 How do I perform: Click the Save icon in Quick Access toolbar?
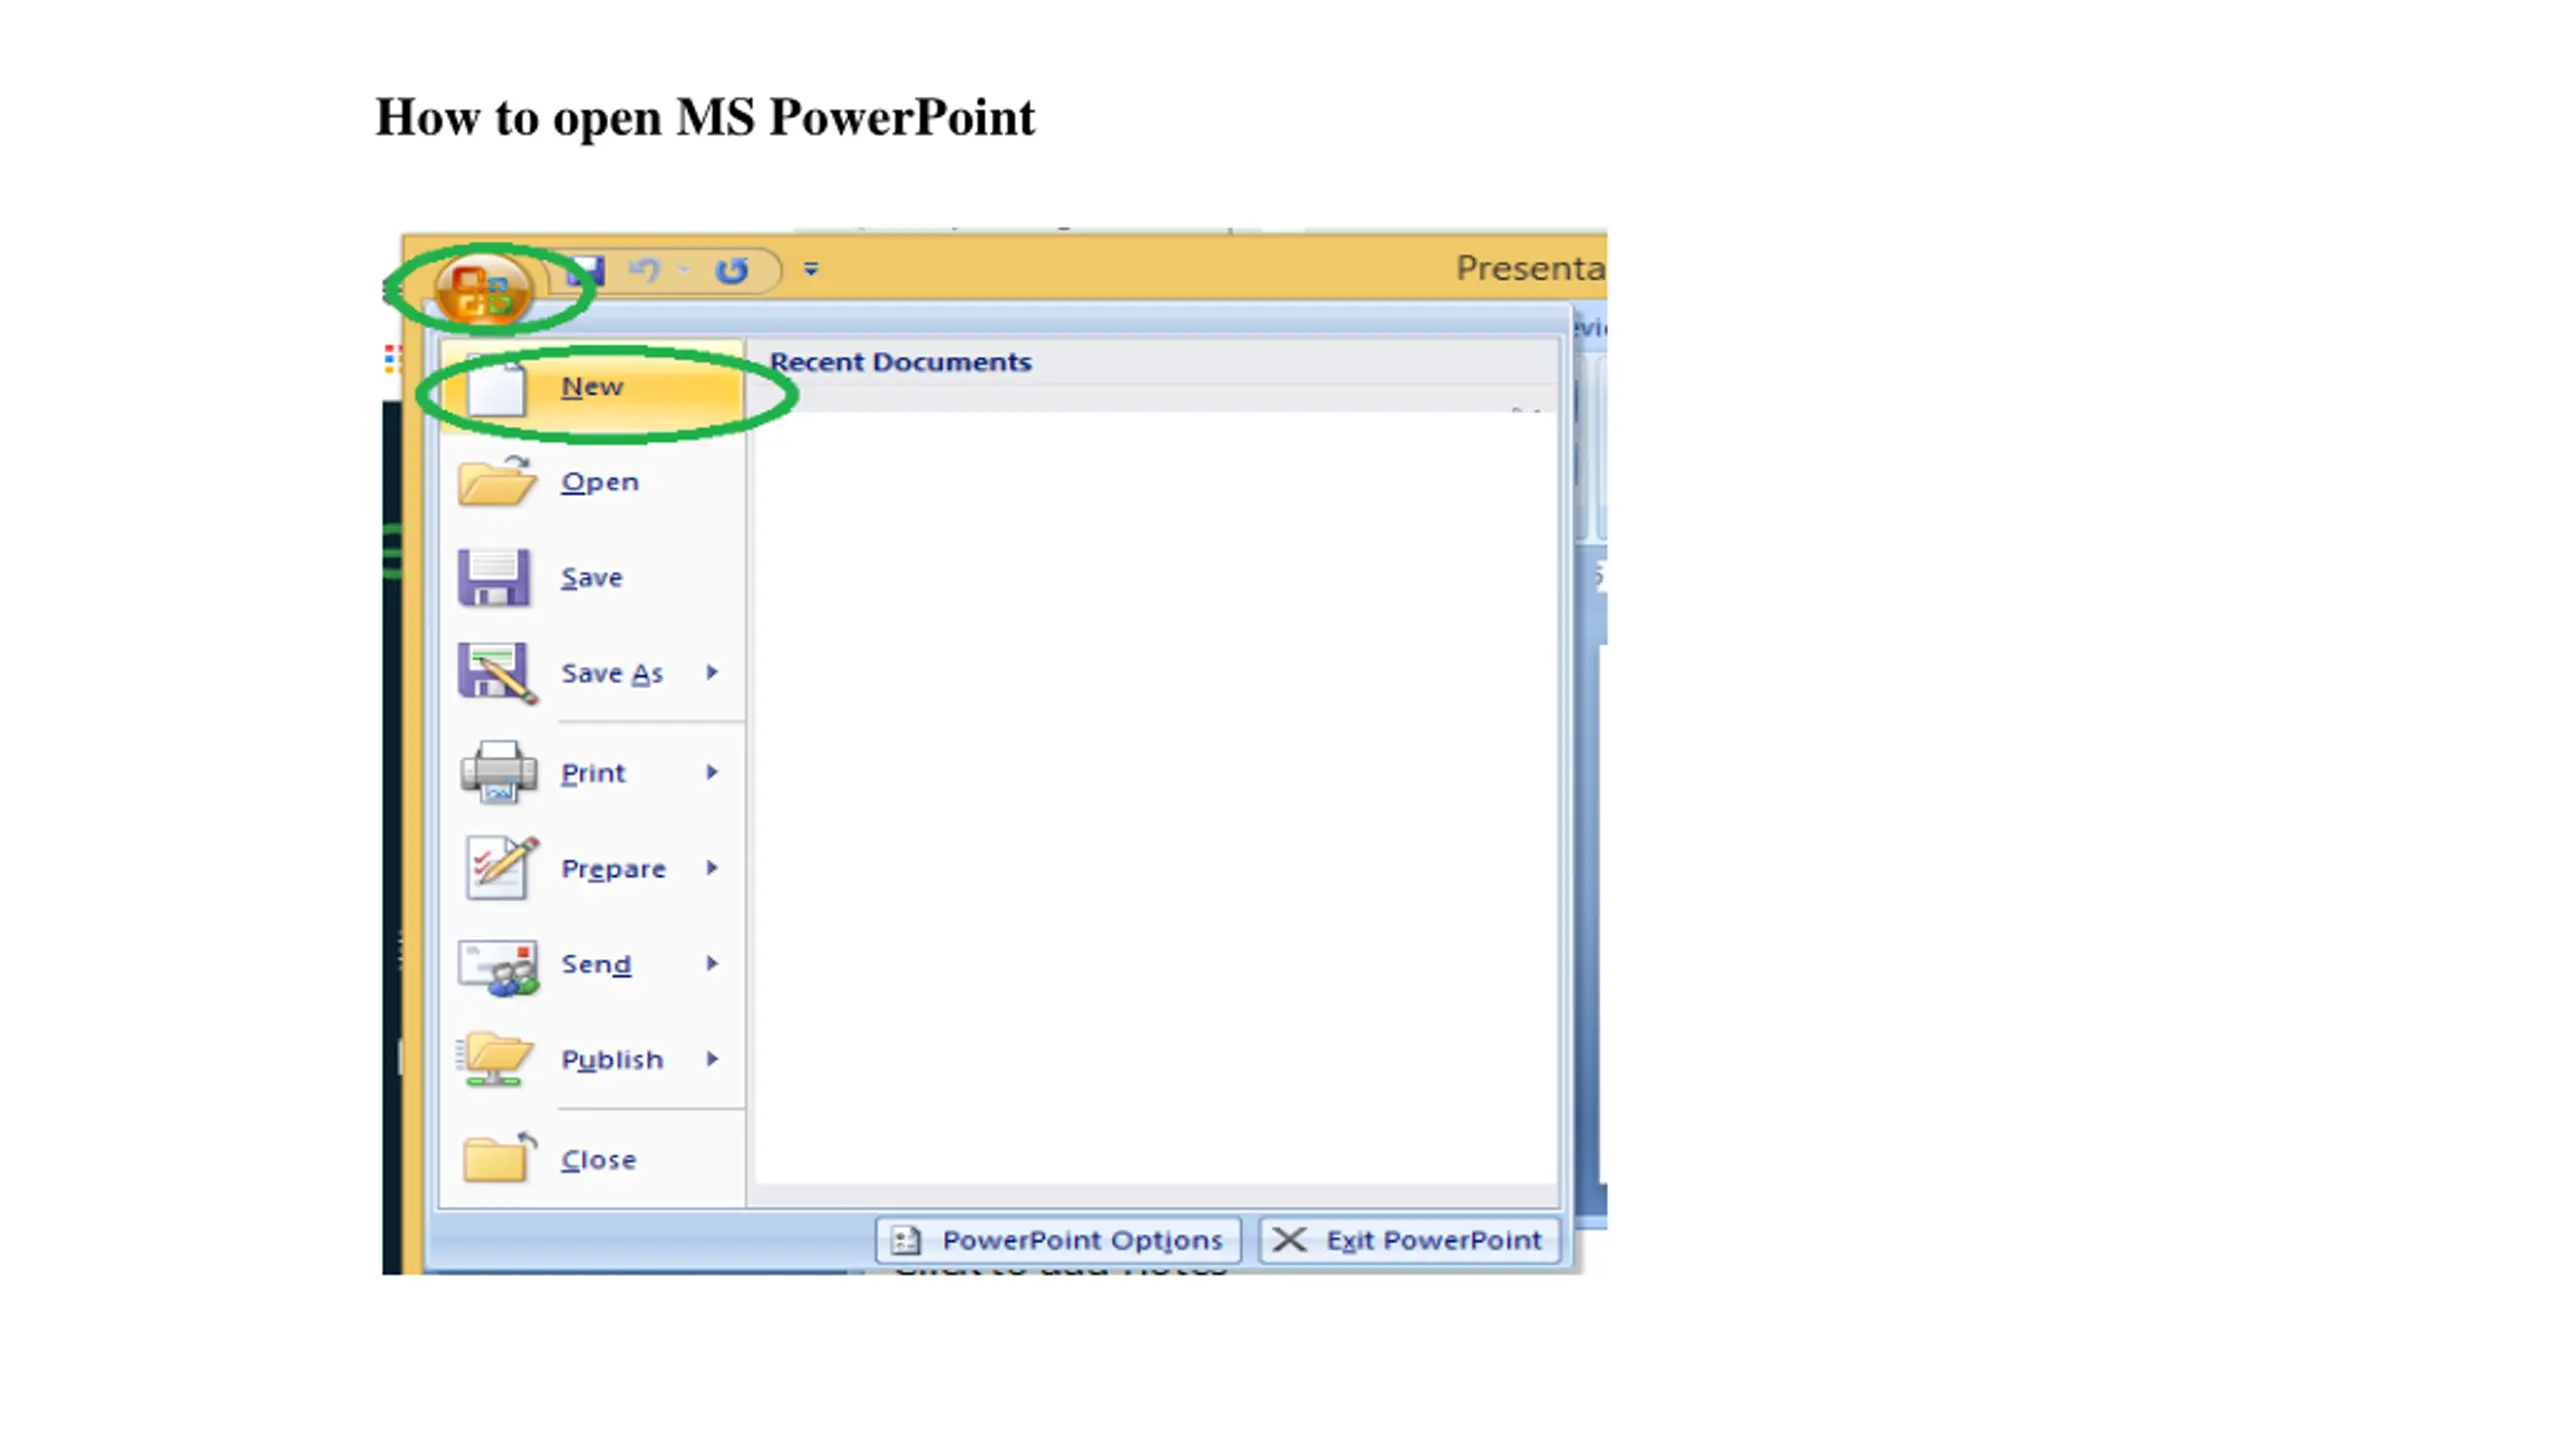[x=584, y=270]
